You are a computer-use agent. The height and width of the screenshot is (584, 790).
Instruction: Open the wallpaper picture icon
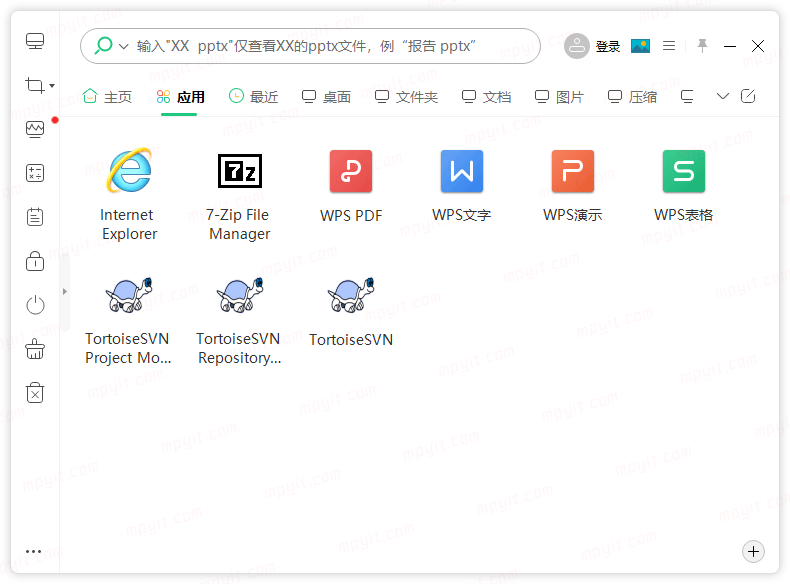(640, 46)
